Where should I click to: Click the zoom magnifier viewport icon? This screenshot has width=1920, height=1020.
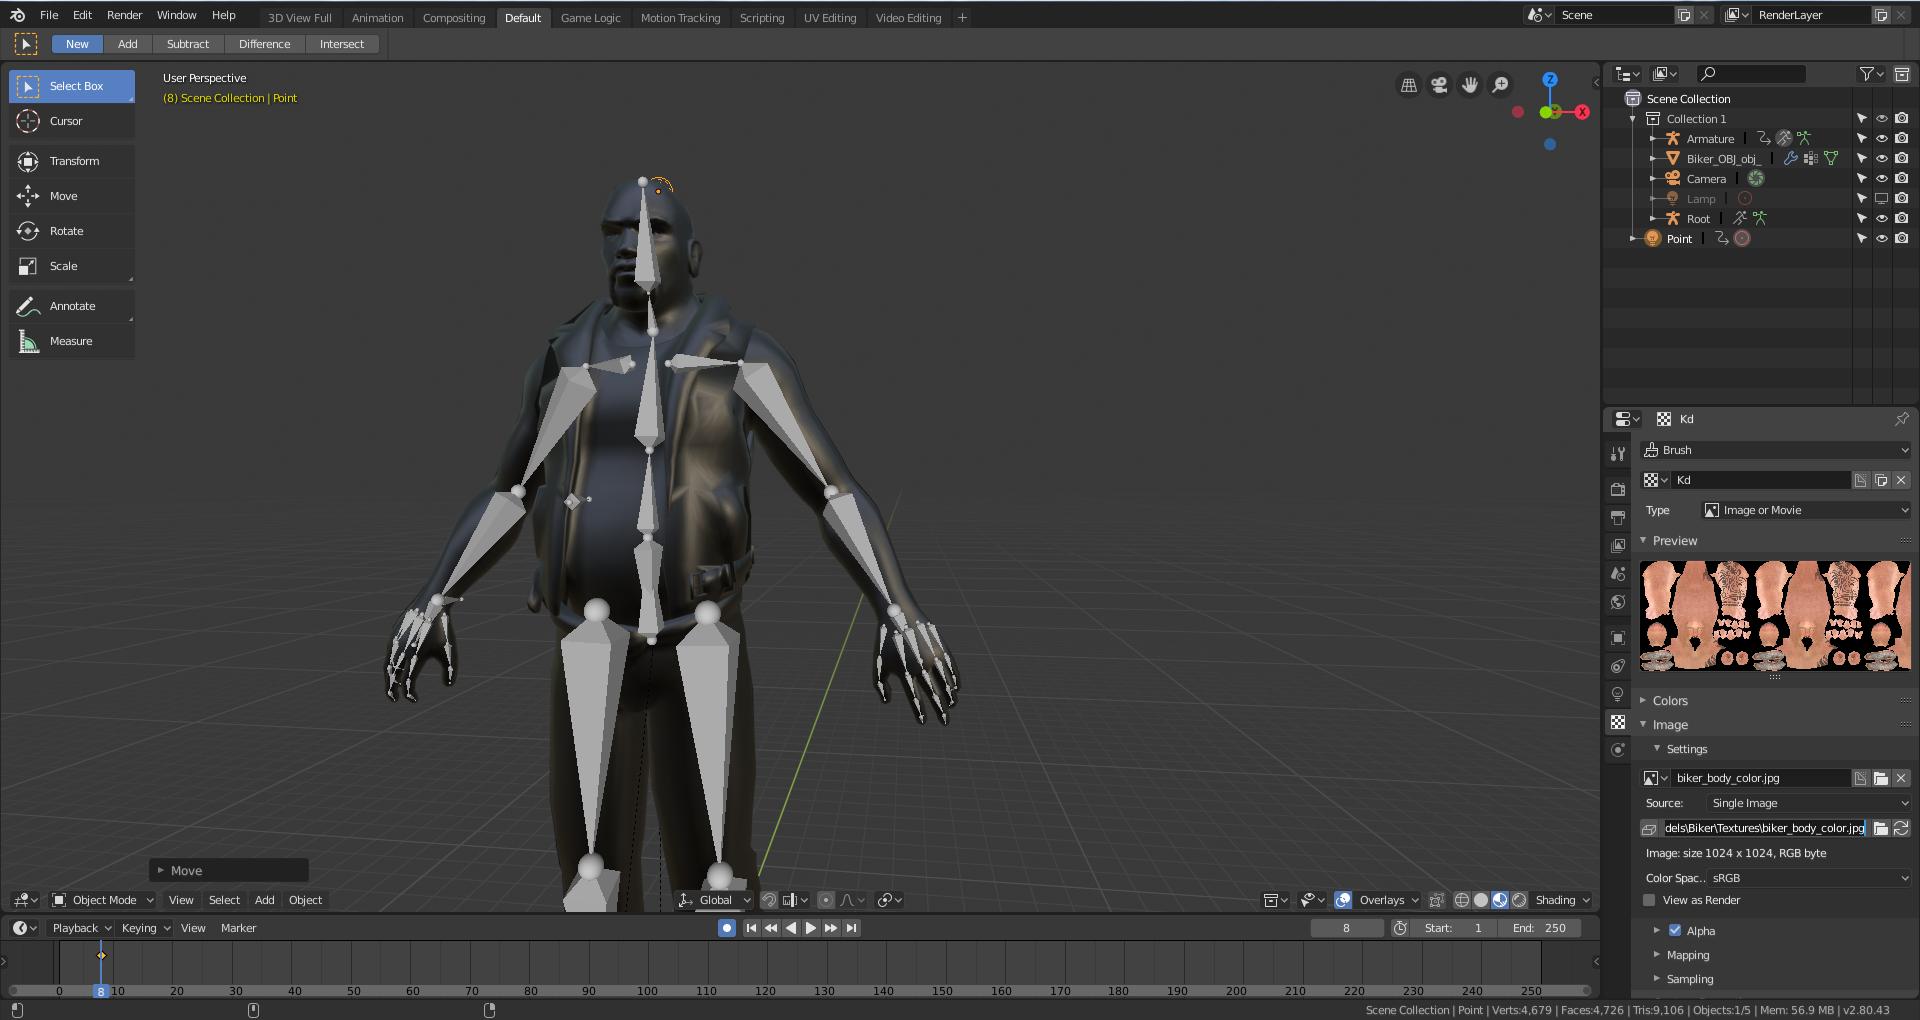coord(1500,85)
